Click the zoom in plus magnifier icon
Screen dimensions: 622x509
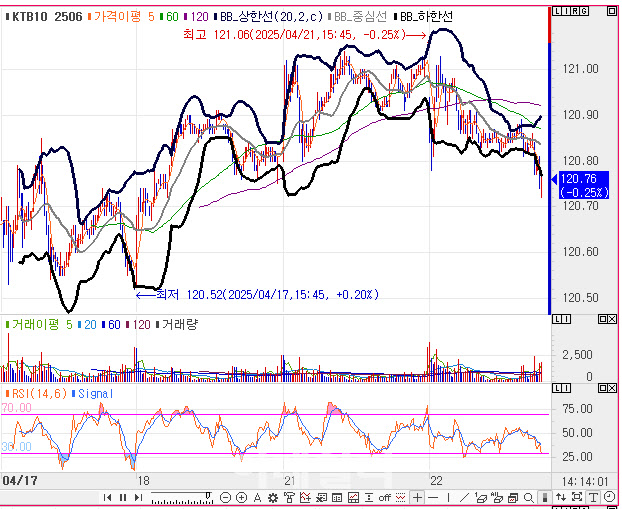pos(241,497)
